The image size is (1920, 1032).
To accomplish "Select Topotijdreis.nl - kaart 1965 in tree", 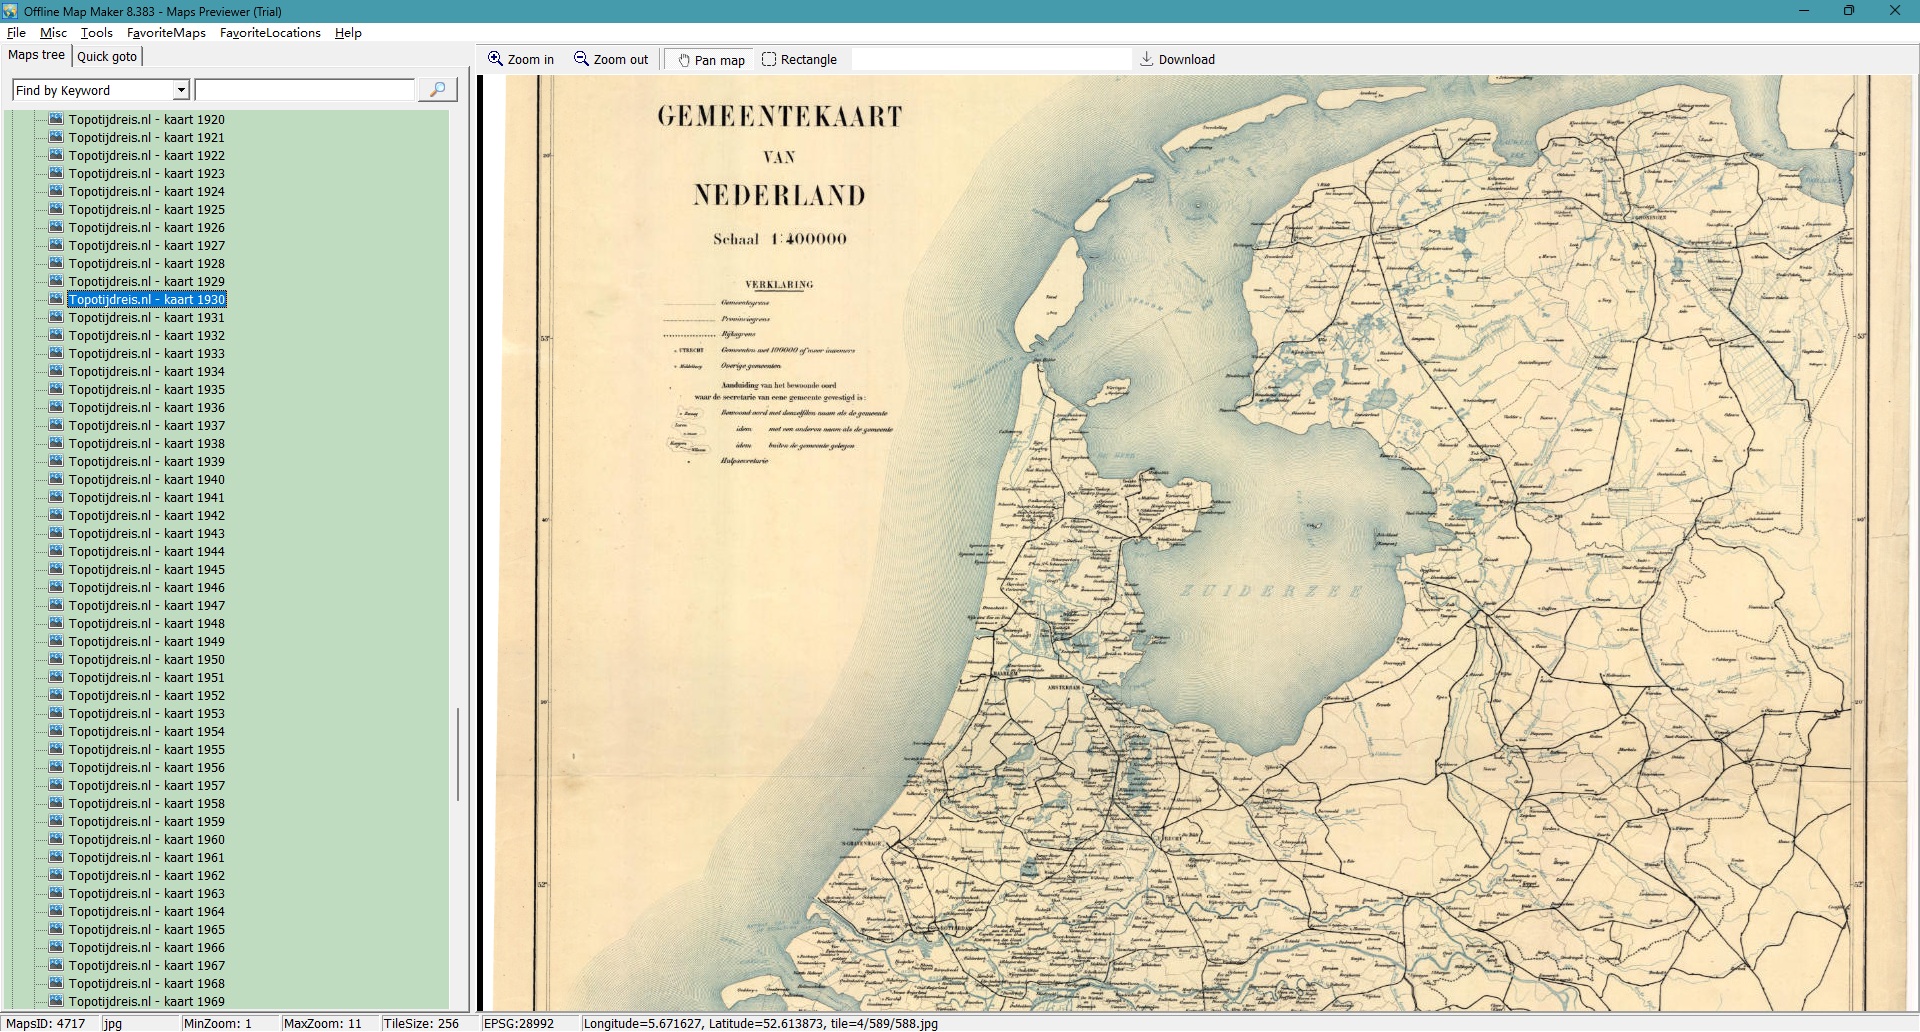I will pos(146,929).
